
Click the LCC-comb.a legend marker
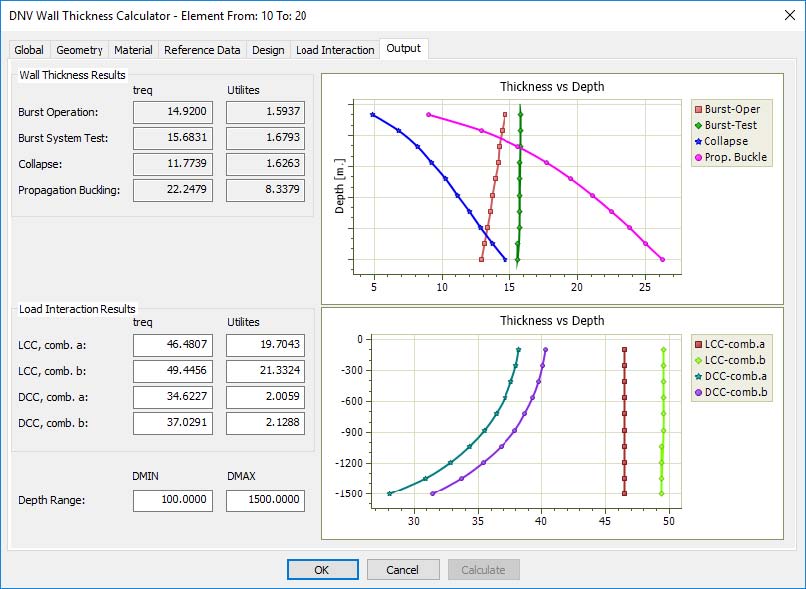pyautogui.click(x=698, y=344)
